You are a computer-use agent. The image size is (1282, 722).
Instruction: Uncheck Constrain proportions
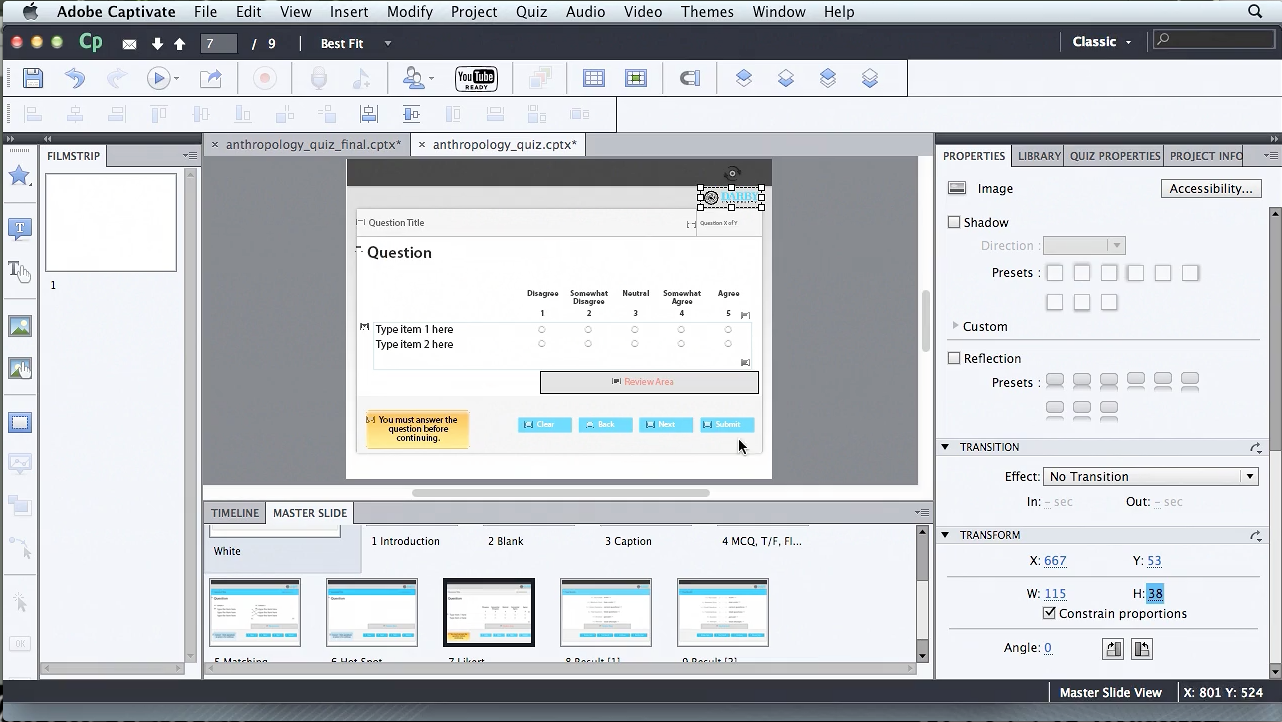click(x=1049, y=613)
